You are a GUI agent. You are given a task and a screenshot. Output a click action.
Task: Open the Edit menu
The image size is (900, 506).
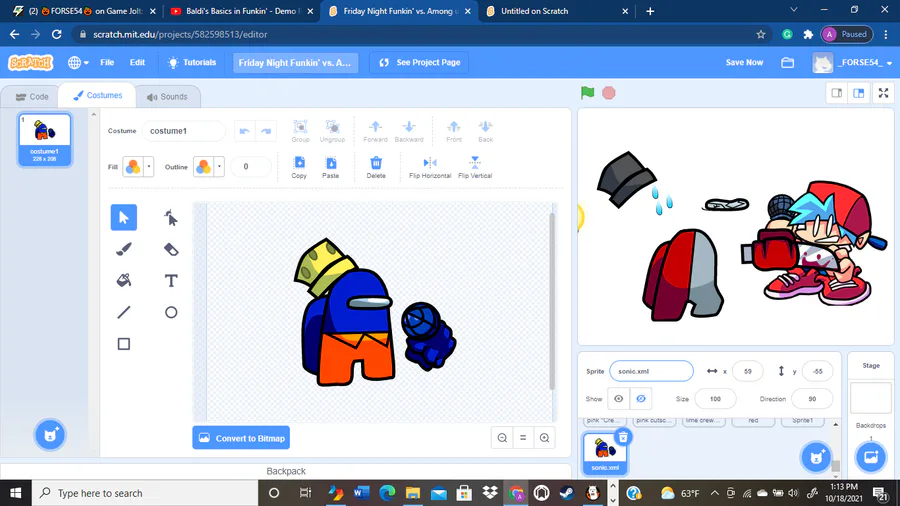pyautogui.click(x=137, y=63)
